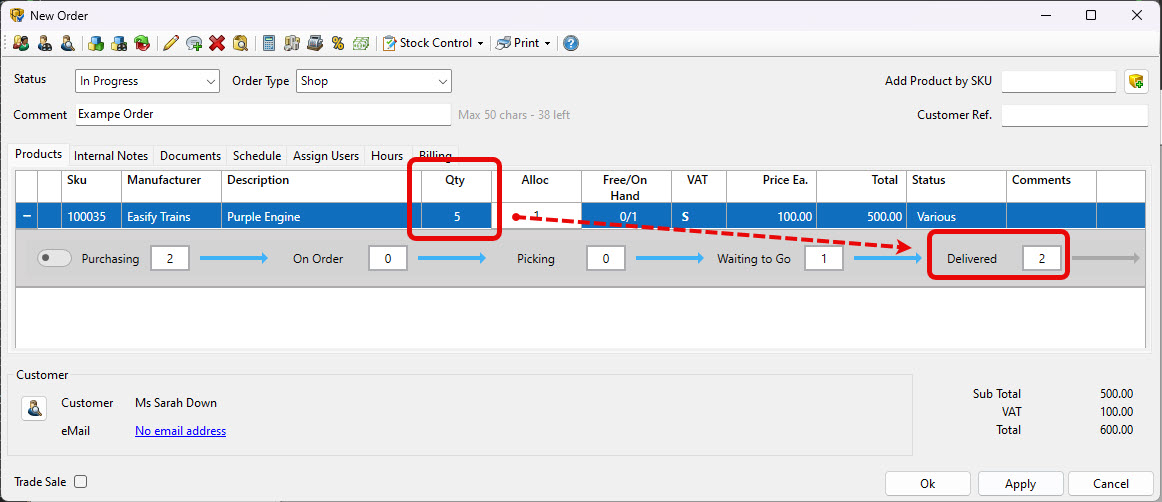The image size is (1162, 502).
Task: Click the Customer Ref. input field
Action: (x=1074, y=115)
